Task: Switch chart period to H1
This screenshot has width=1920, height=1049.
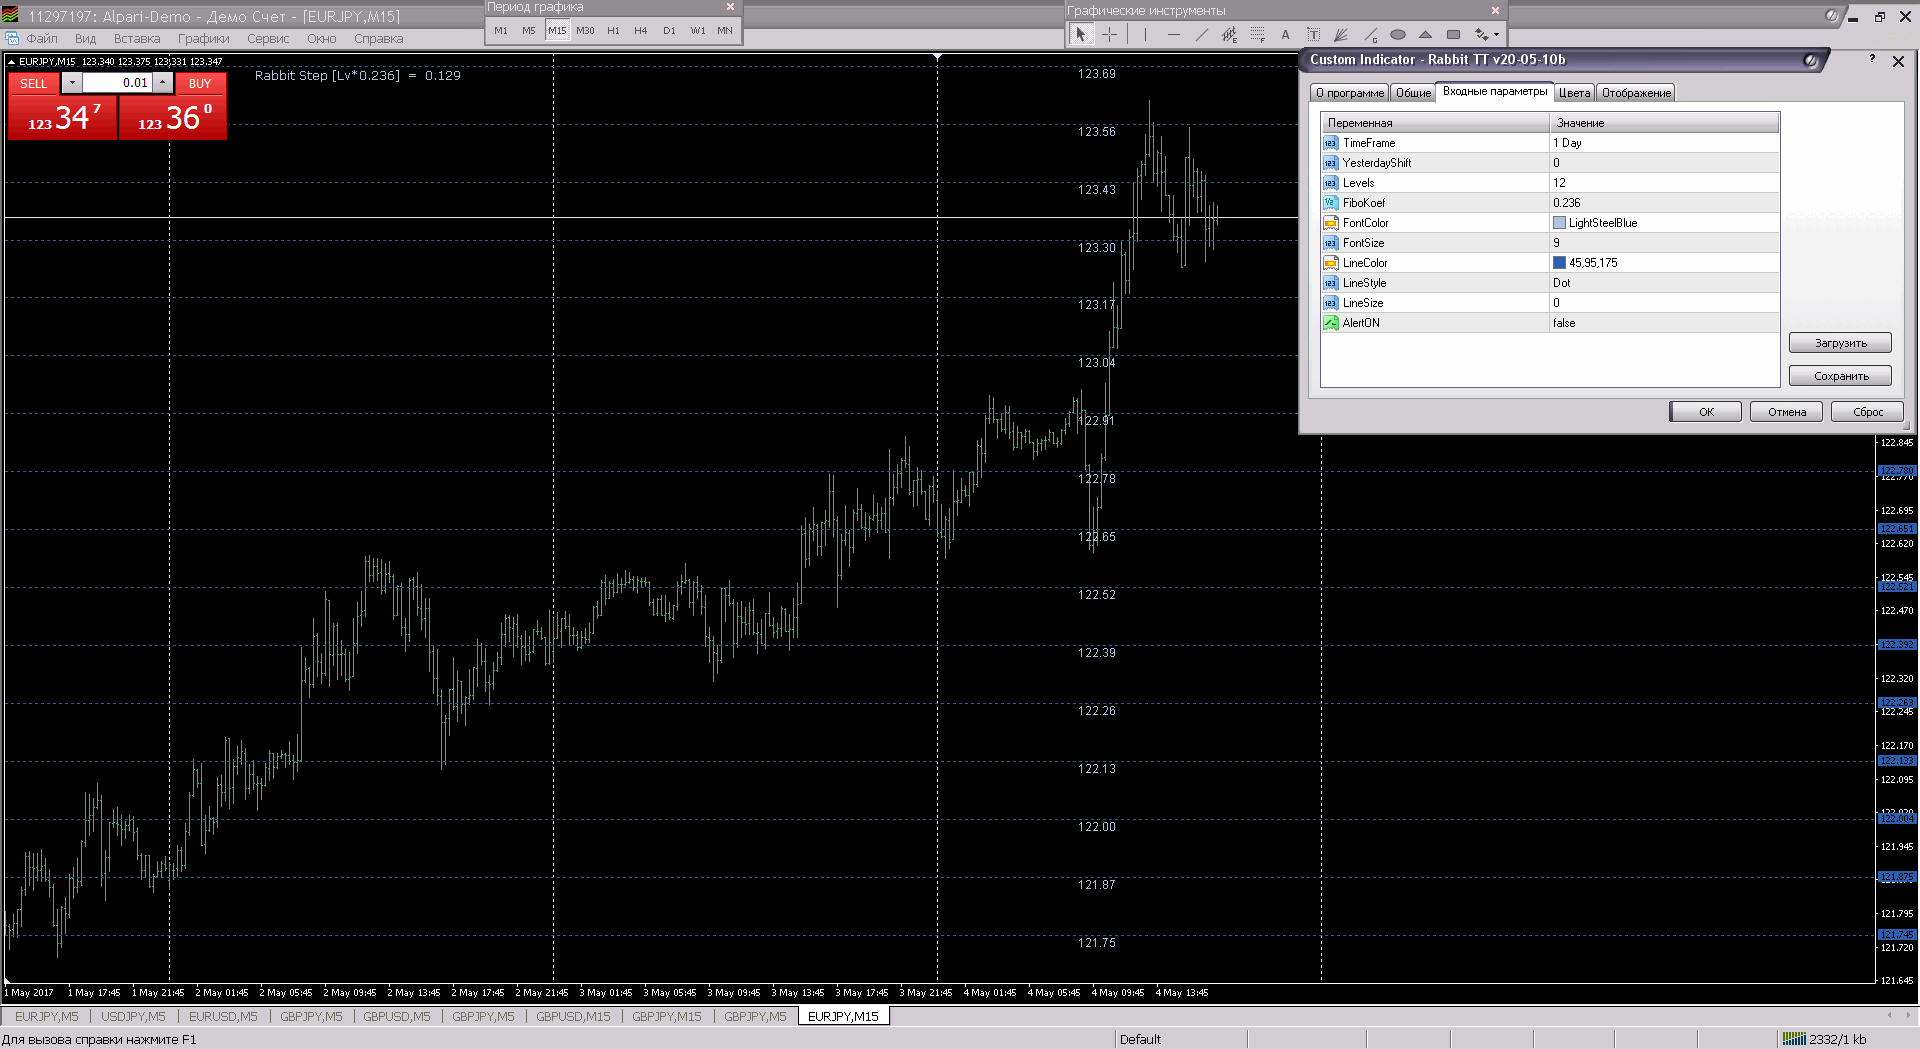Action: 613,31
